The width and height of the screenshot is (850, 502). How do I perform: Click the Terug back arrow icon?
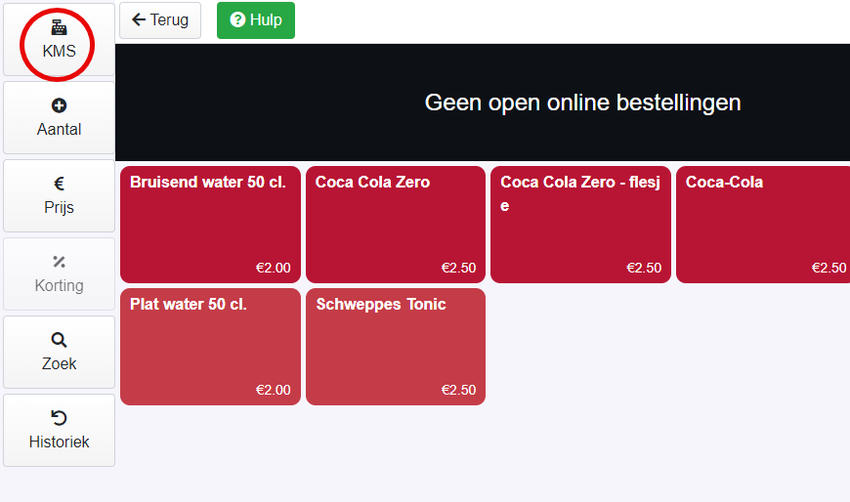pyautogui.click(x=139, y=20)
